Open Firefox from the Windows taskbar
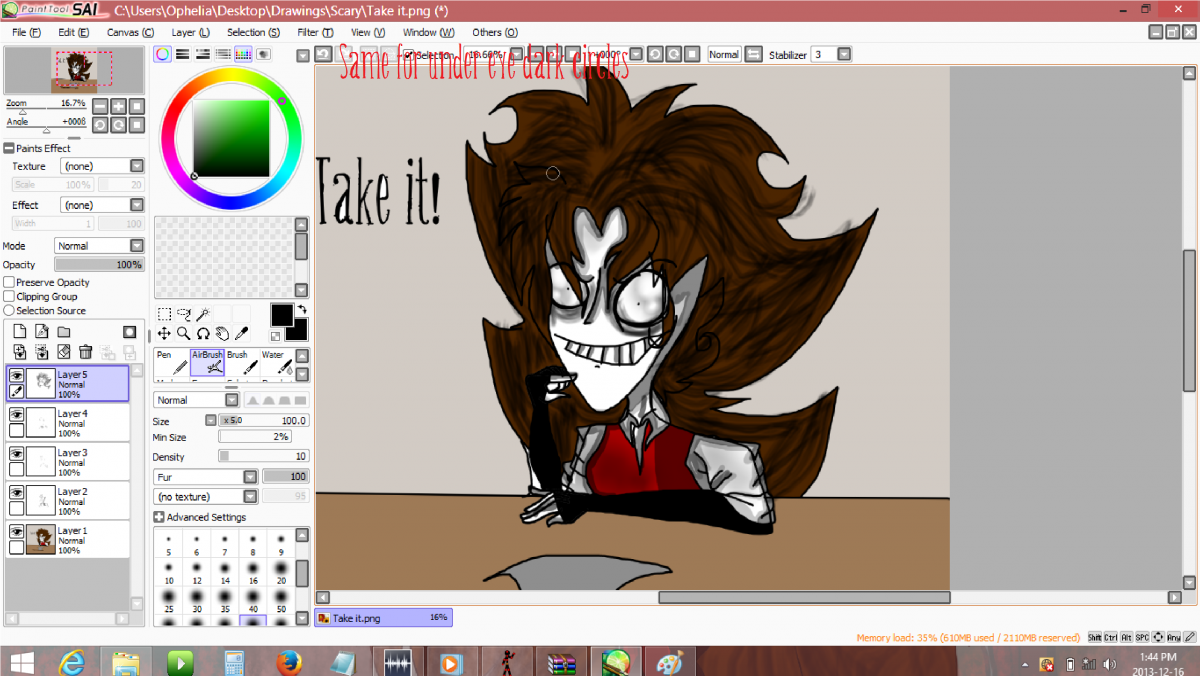 pos(290,662)
